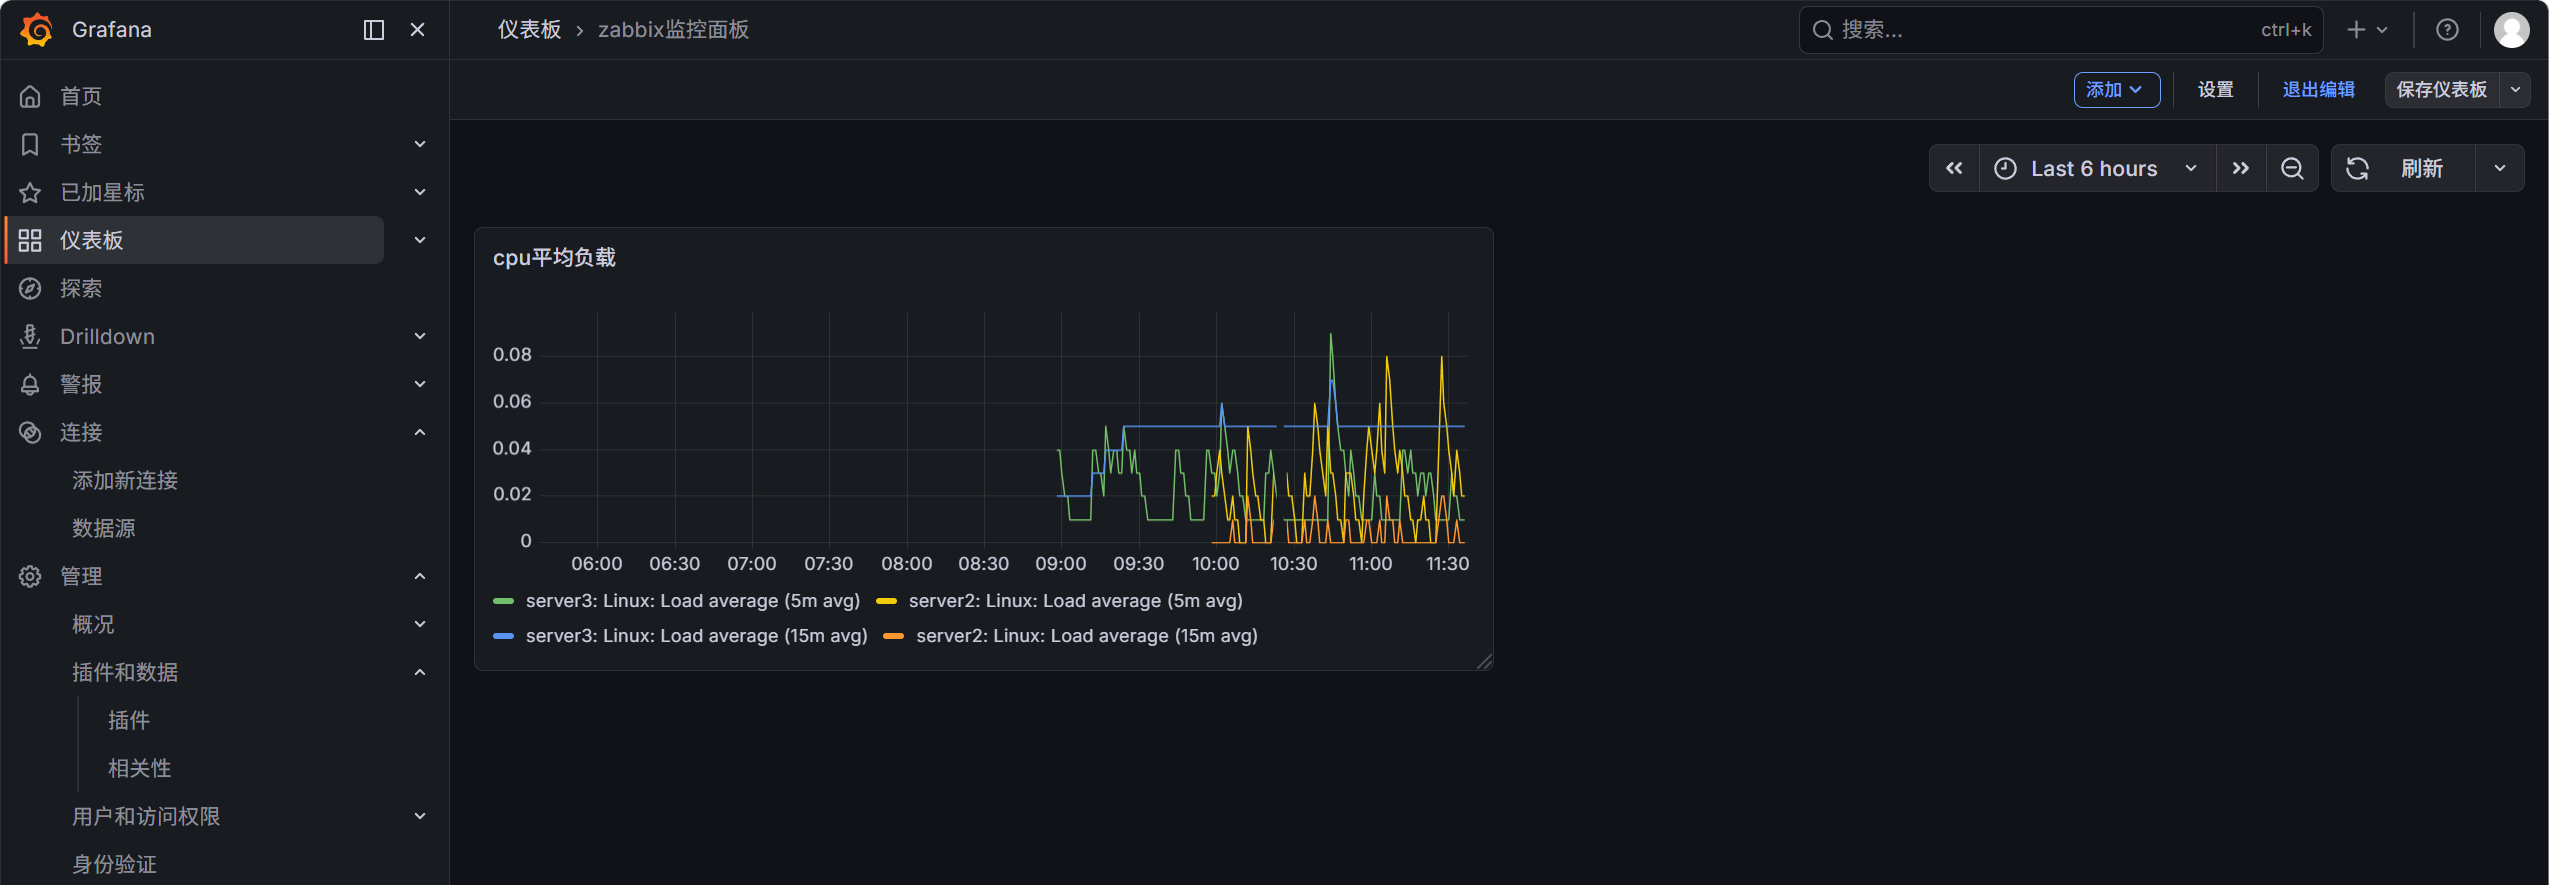Expand the 概况 submenu chevron
This screenshot has width=2549, height=885.
tap(420, 624)
